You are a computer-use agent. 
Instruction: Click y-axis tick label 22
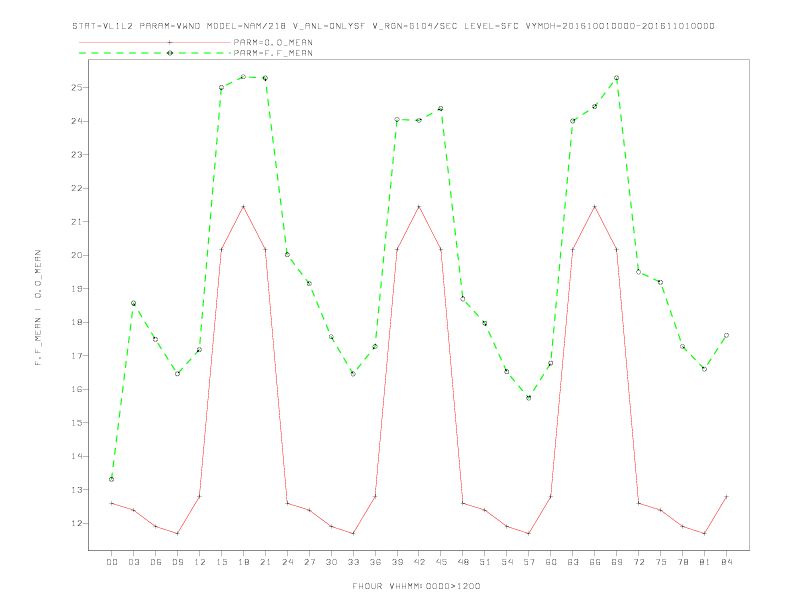tap(76, 188)
